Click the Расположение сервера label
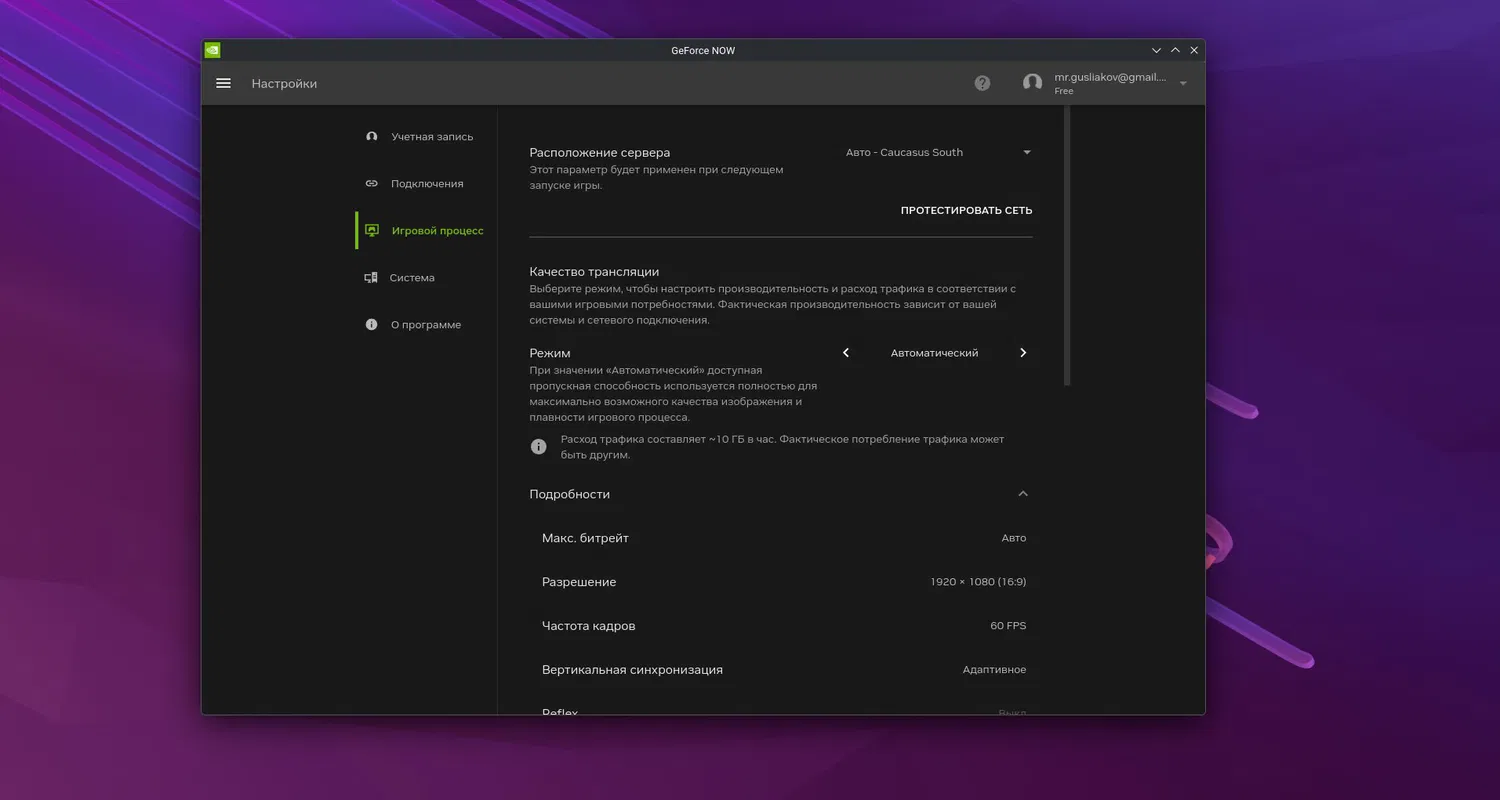This screenshot has height=800, width=1500. click(600, 152)
